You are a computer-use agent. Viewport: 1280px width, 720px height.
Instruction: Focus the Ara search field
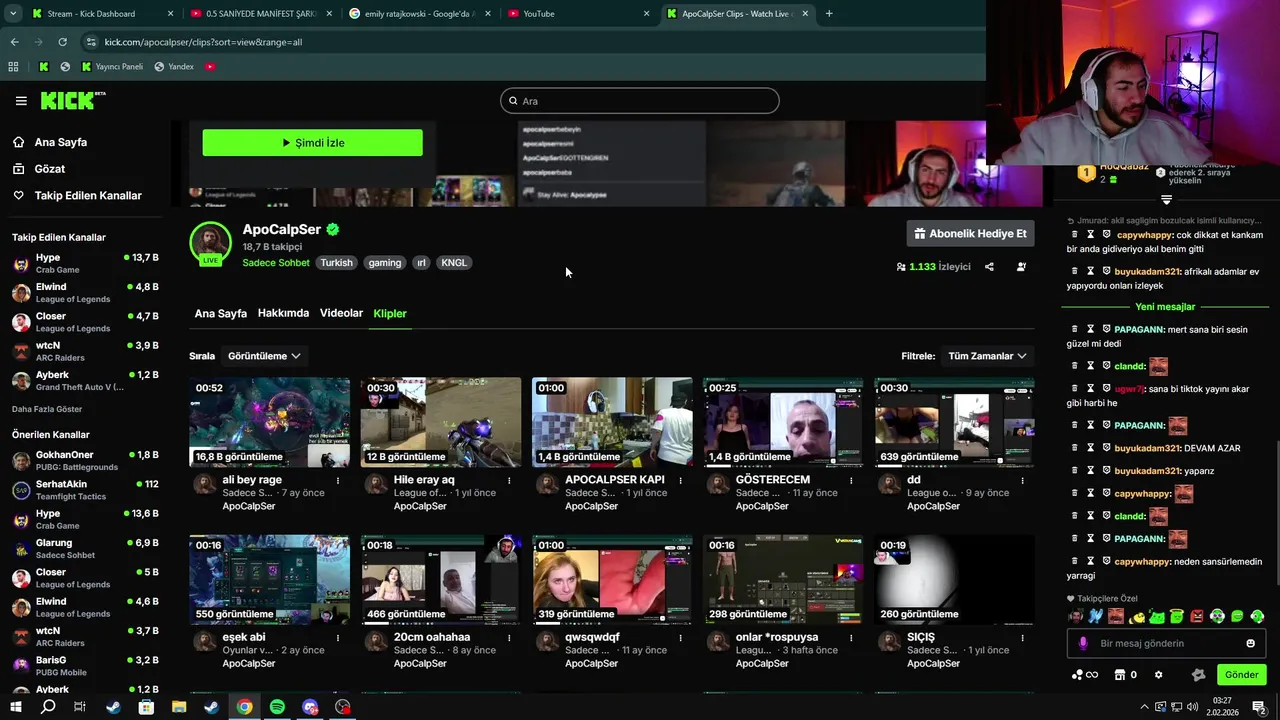tap(640, 101)
